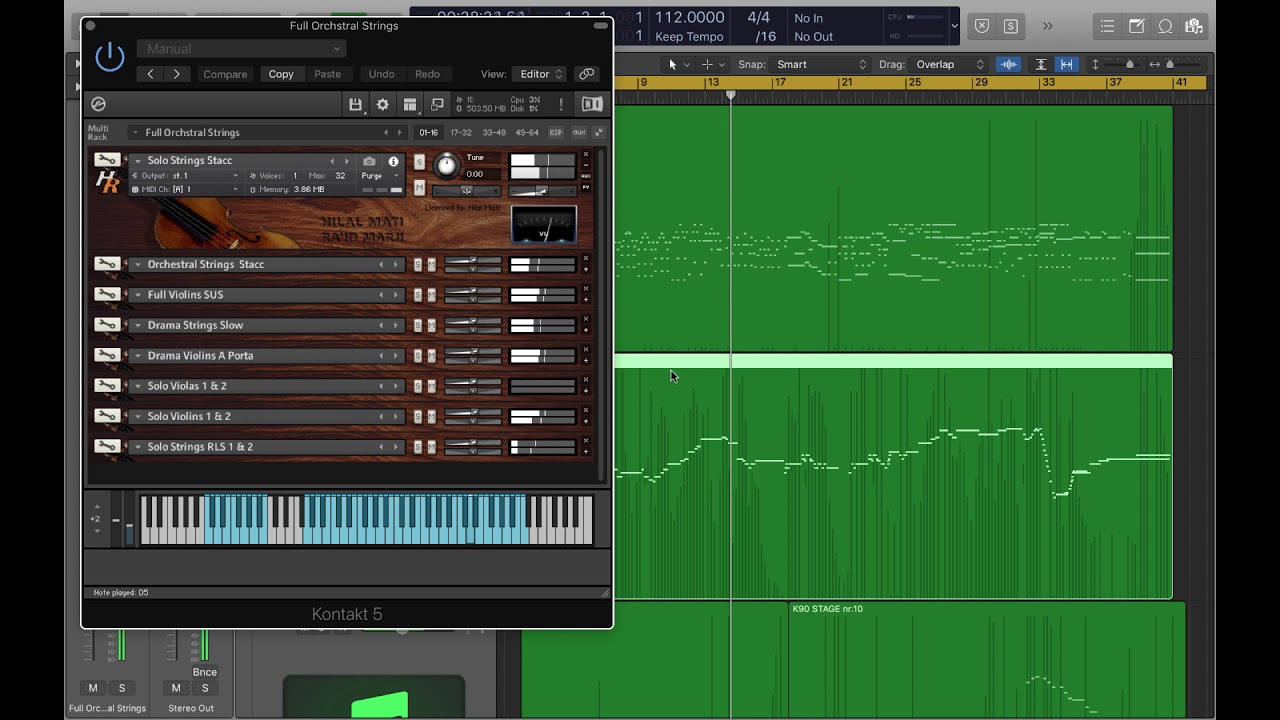The width and height of the screenshot is (1280, 720).
Task: Mute the Full Violins SUS instrument
Action: pos(432,295)
